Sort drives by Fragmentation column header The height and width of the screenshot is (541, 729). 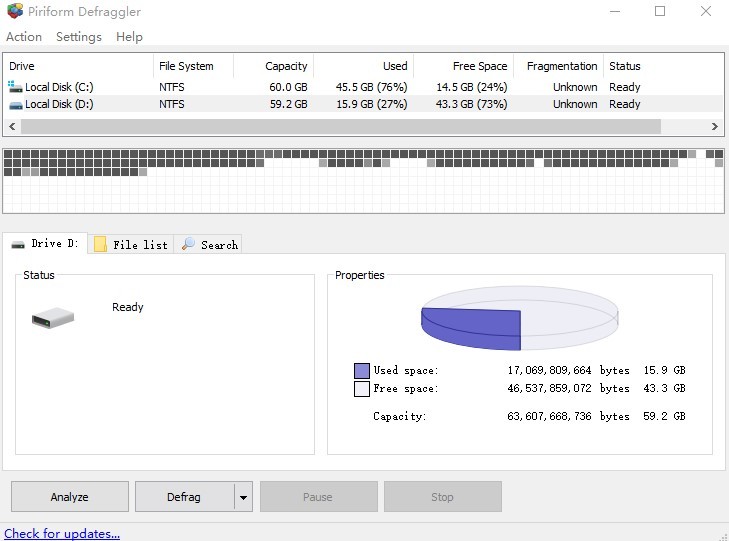562,66
